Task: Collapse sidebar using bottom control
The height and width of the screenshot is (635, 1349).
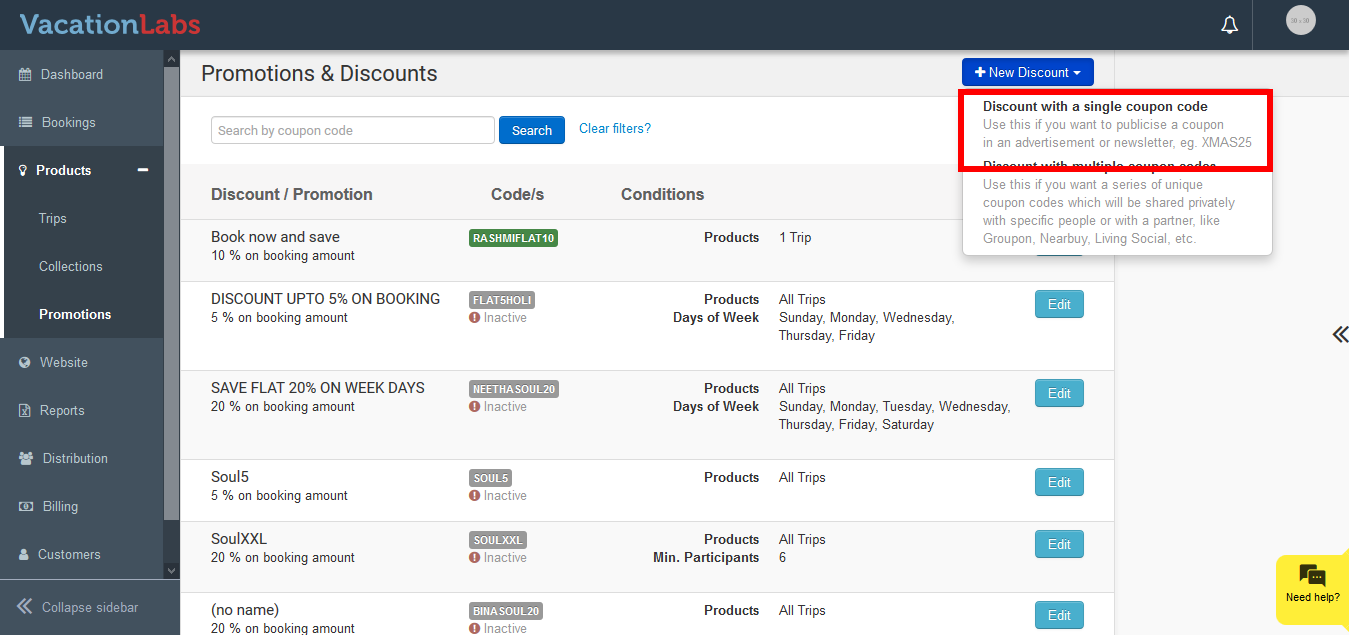Action: click(x=78, y=607)
